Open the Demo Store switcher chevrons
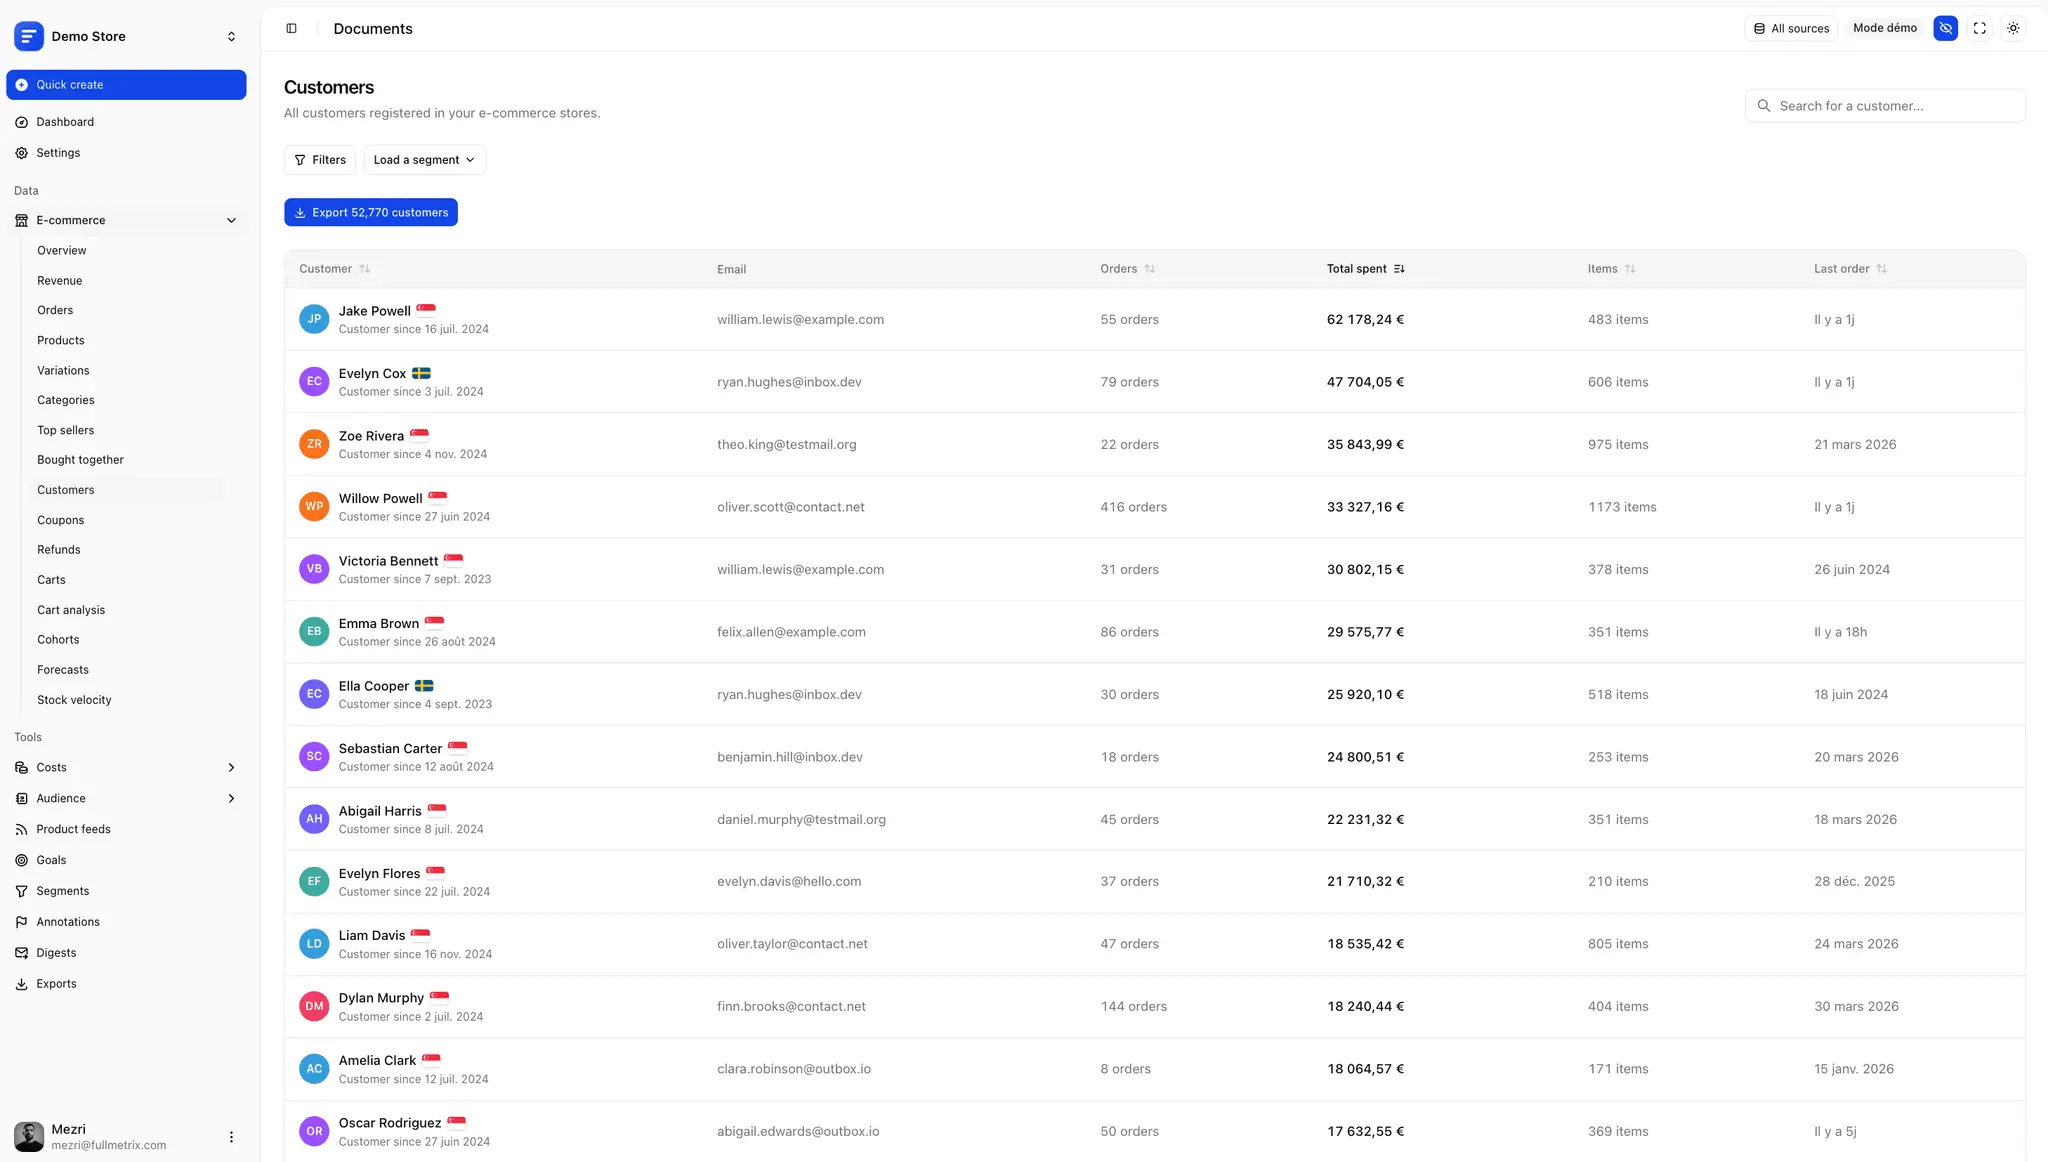 (x=231, y=36)
